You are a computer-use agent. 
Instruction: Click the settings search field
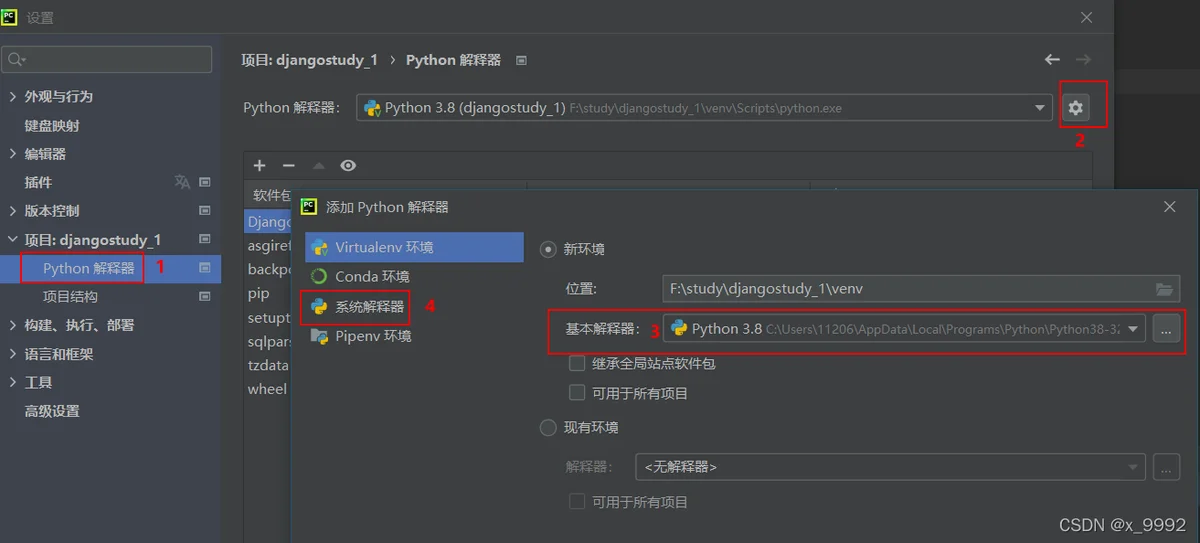tap(108, 60)
